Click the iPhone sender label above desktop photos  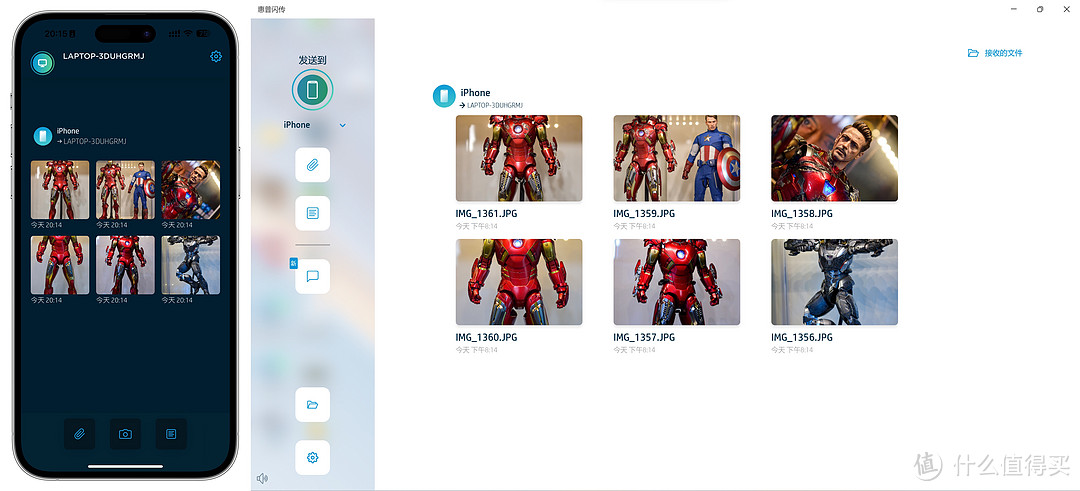pos(475,93)
